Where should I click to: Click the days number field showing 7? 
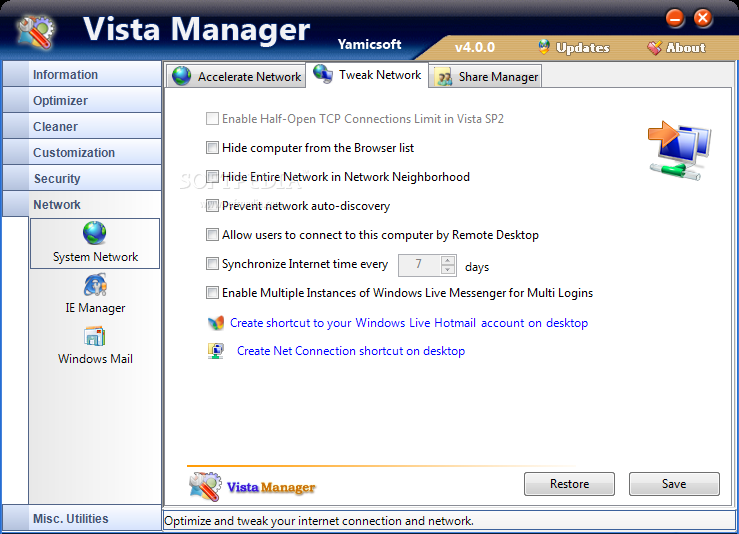point(419,265)
